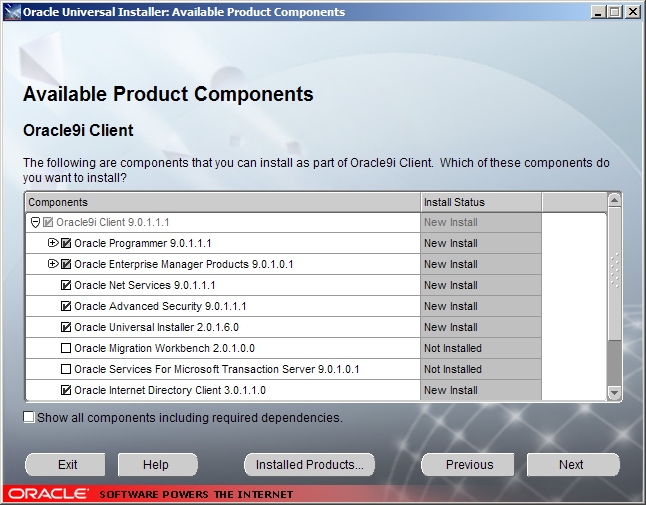Close the Oracle Universal Installer window
Viewport: 646px width, 505px height.
click(x=632, y=12)
